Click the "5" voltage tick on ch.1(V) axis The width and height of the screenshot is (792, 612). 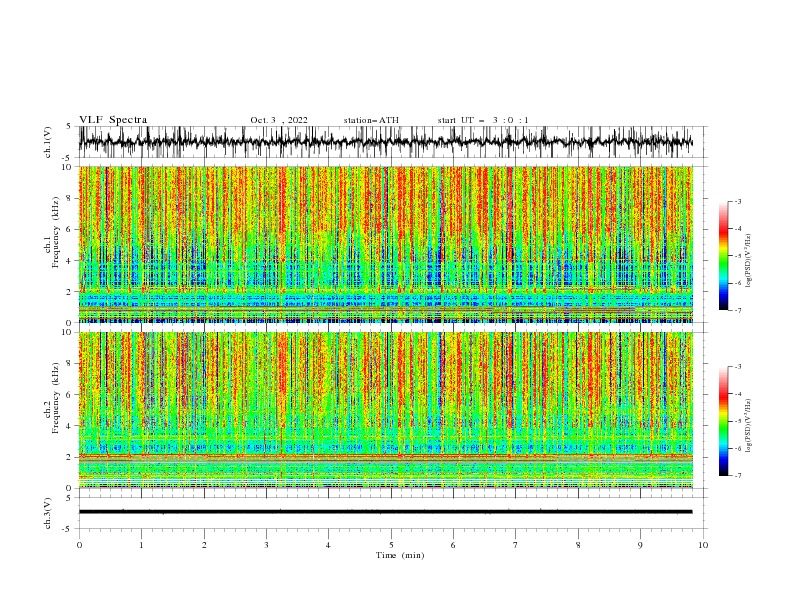69,126
